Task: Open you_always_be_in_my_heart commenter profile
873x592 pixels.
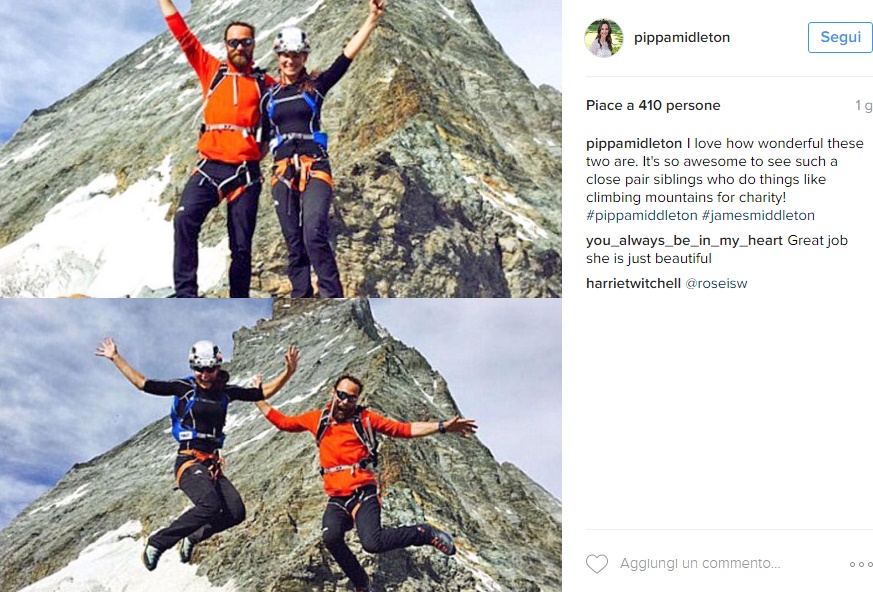Action: tap(684, 241)
